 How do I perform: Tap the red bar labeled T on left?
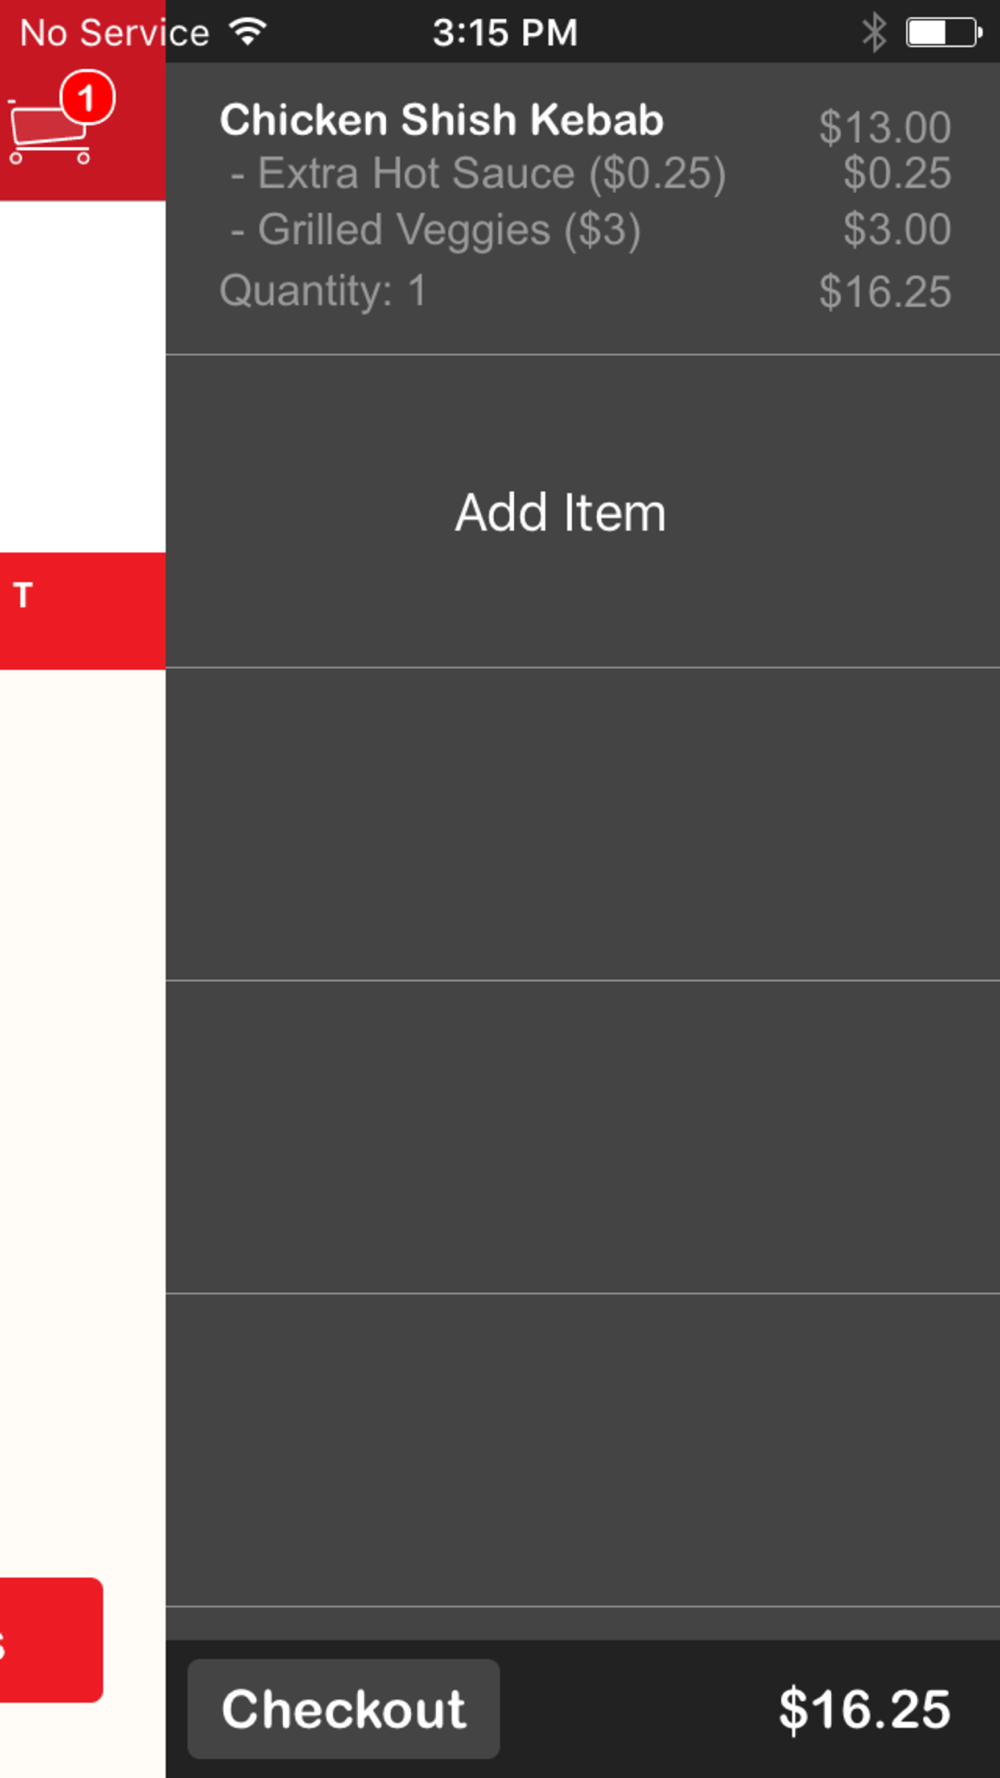(x=83, y=611)
